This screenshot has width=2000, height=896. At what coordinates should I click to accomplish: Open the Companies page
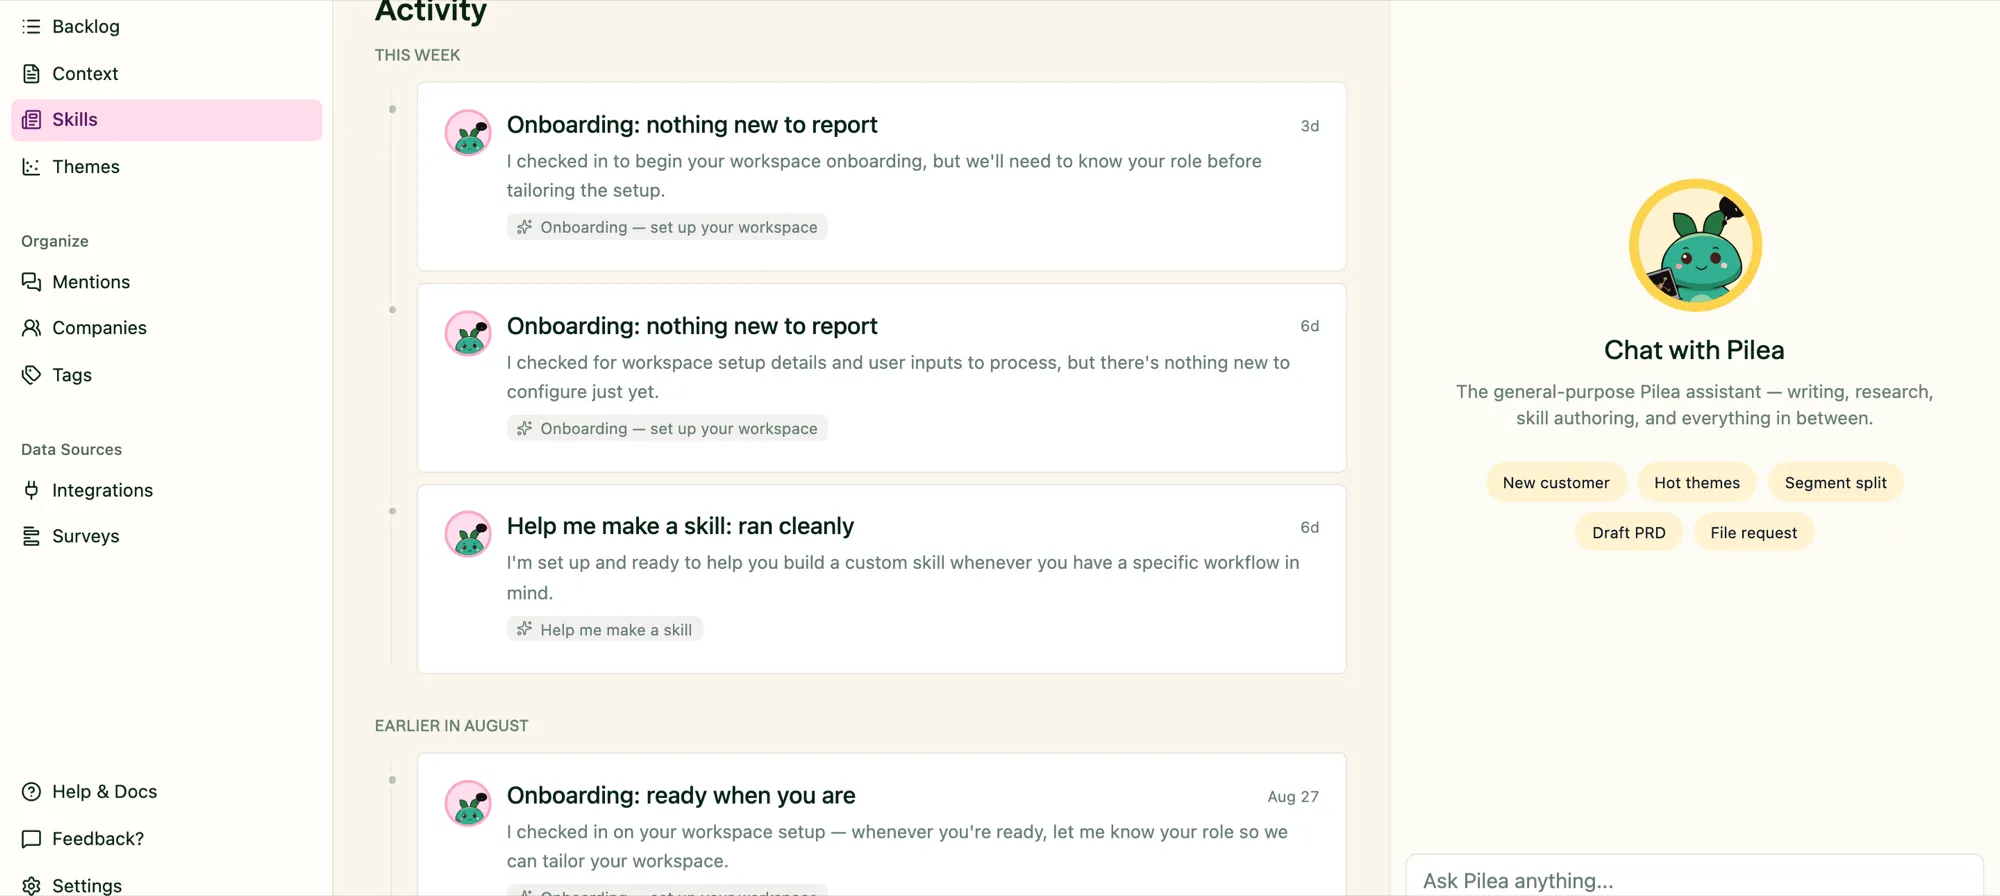pyautogui.click(x=166, y=328)
